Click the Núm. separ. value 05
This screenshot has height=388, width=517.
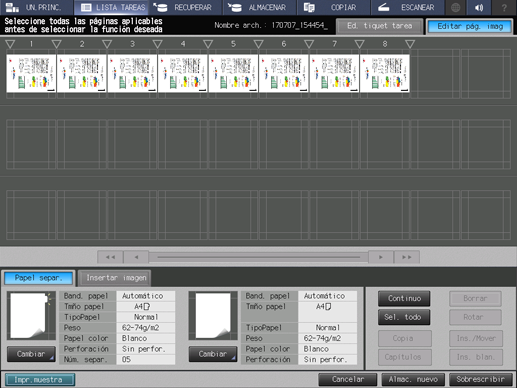pyautogui.click(x=145, y=359)
